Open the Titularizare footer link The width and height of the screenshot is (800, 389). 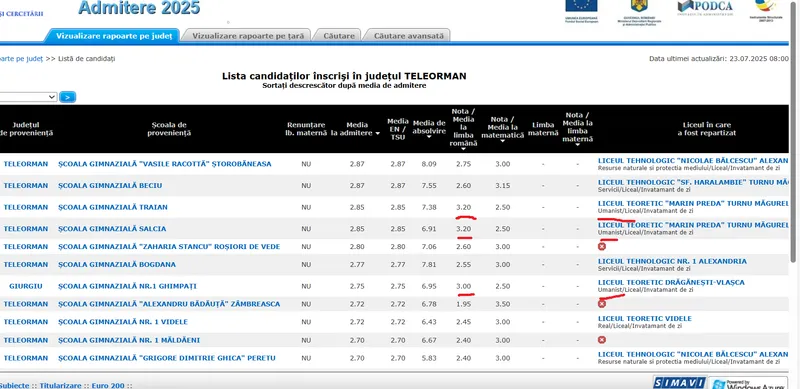(x=61, y=385)
